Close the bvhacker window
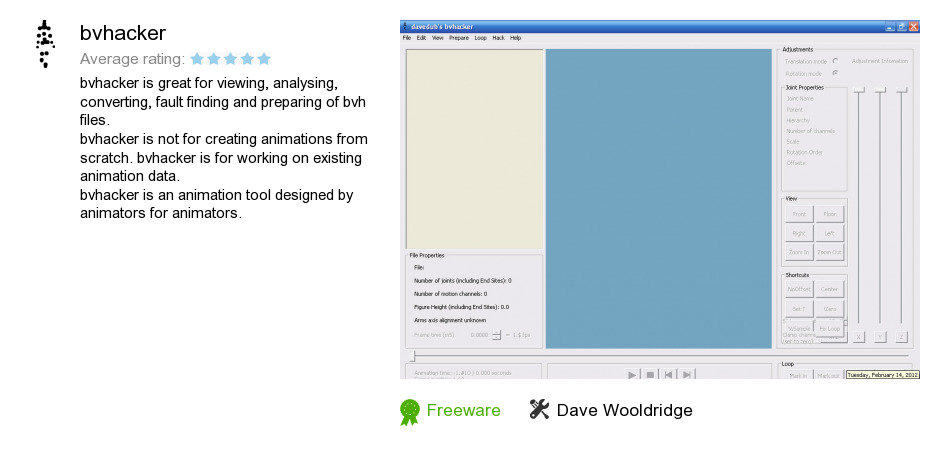940x456 pixels. pyautogui.click(x=914, y=26)
